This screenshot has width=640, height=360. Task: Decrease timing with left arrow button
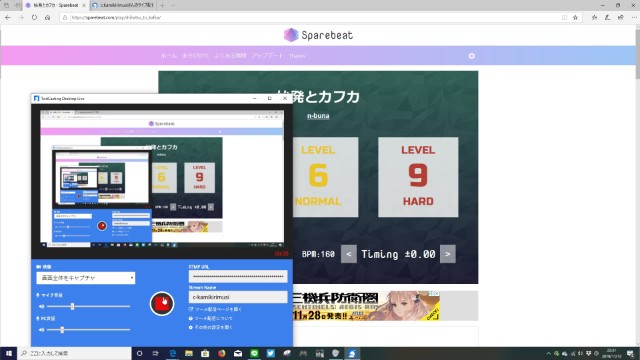(349, 254)
